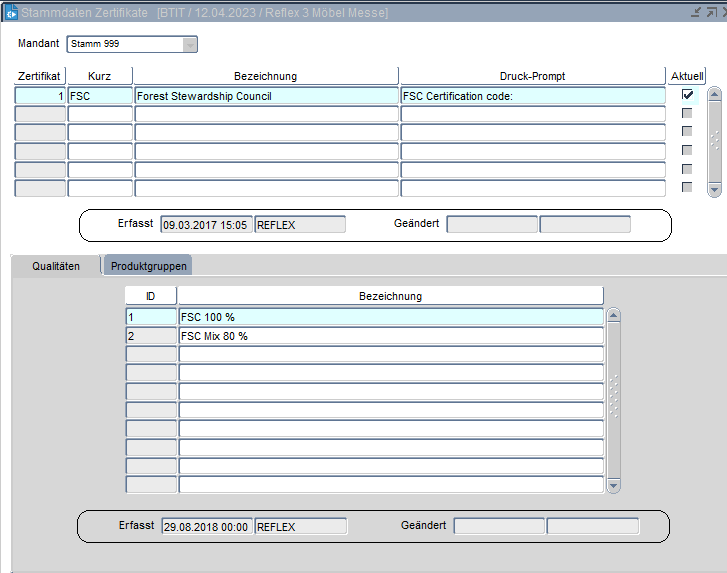Minimize the Stammdaten Zertifikate window
Viewport: 727px width, 573px height.
coord(696,12)
